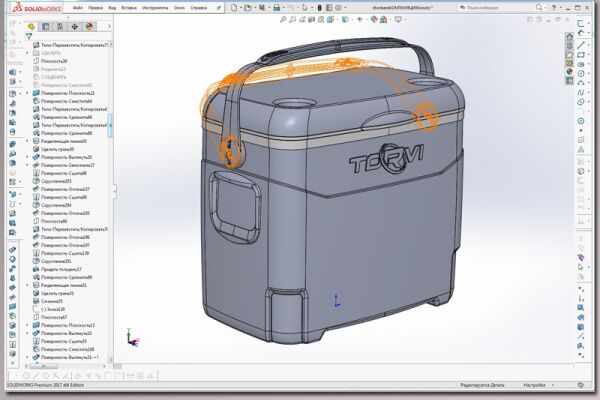Expand the Разделяющая линия20 tree node
Viewport: 600px width, 400px height.
(x=27, y=141)
